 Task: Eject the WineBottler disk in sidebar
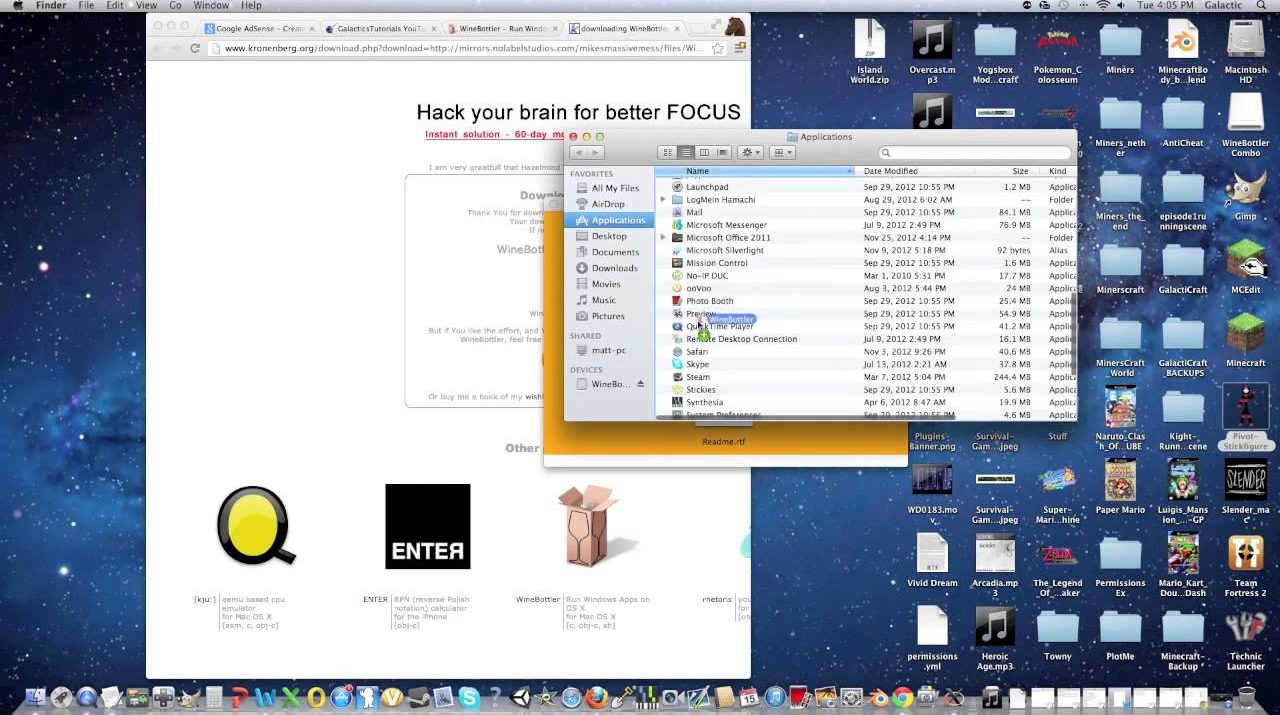pyautogui.click(x=641, y=384)
